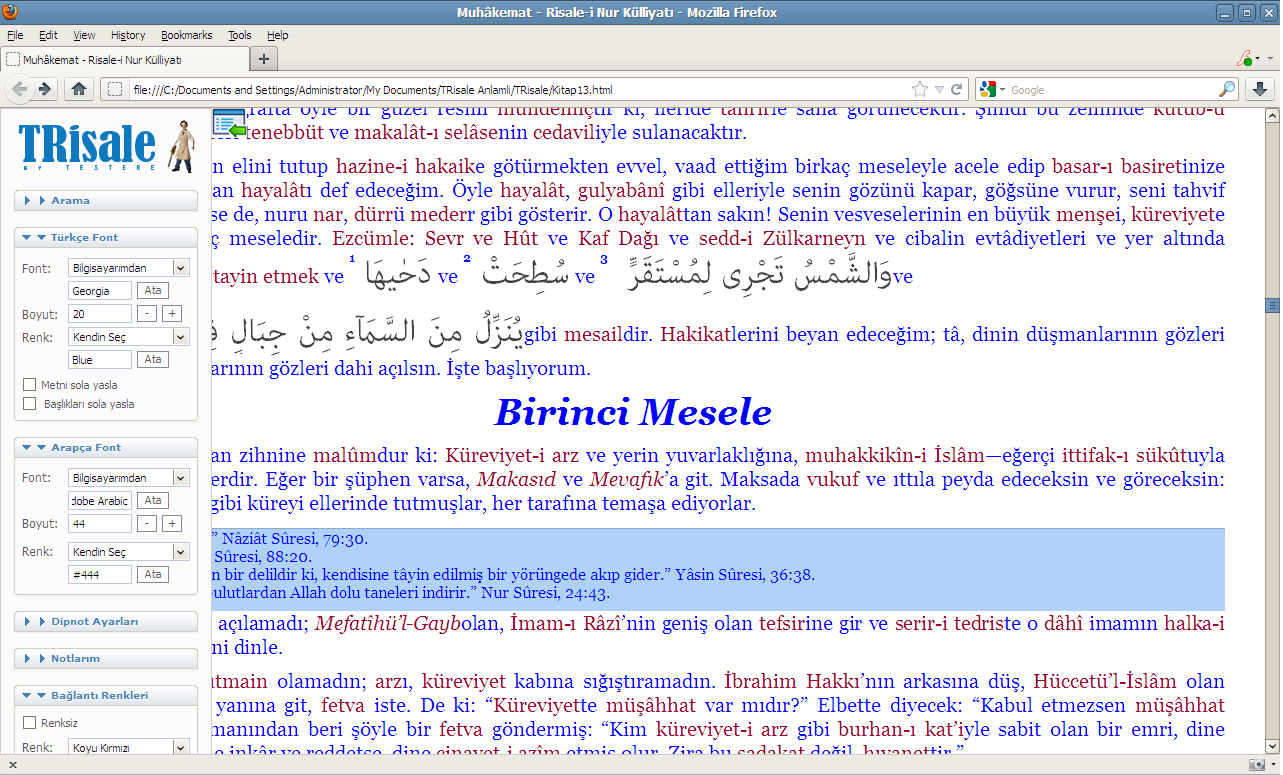This screenshot has width=1283, height=775.
Task: Enable Başlıkları sola yasla checkbox
Action: coord(29,404)
